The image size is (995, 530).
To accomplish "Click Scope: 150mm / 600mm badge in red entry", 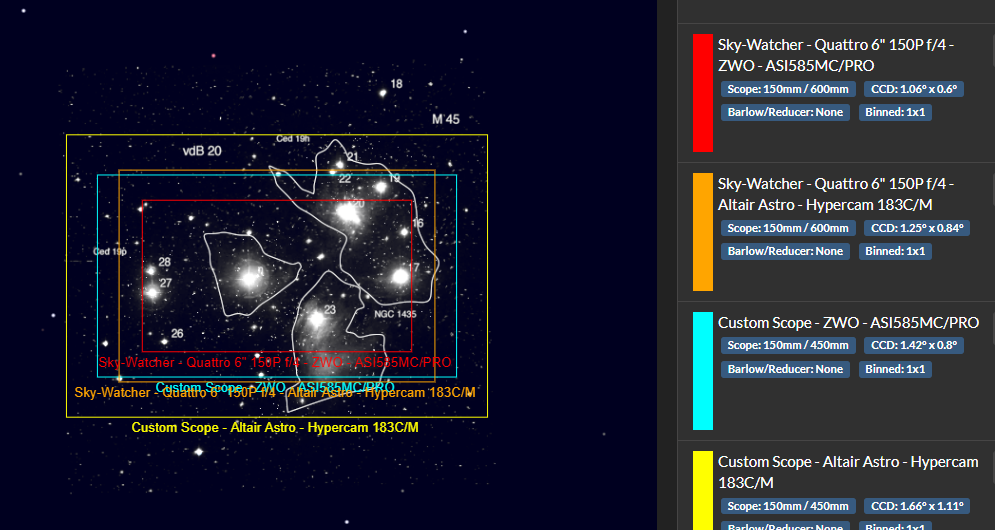I will pyautogui.click(x=788, y=89).
